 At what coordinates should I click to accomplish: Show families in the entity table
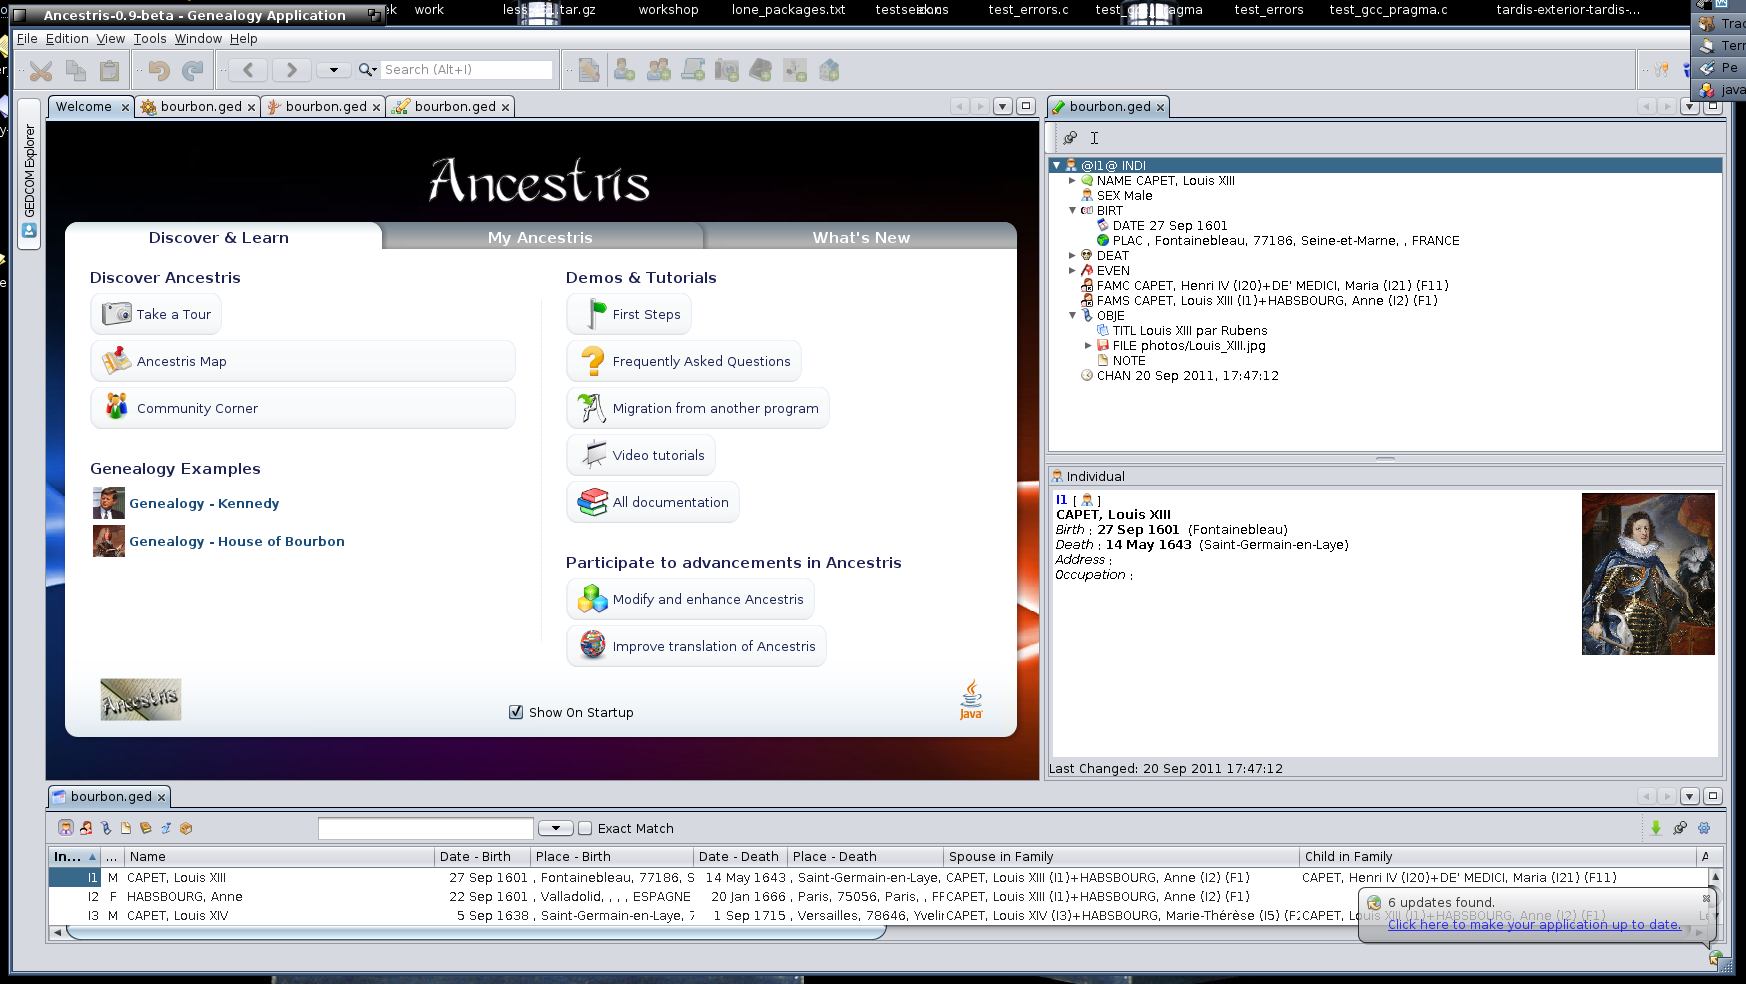pyautogui.click(x=86, y=828)
